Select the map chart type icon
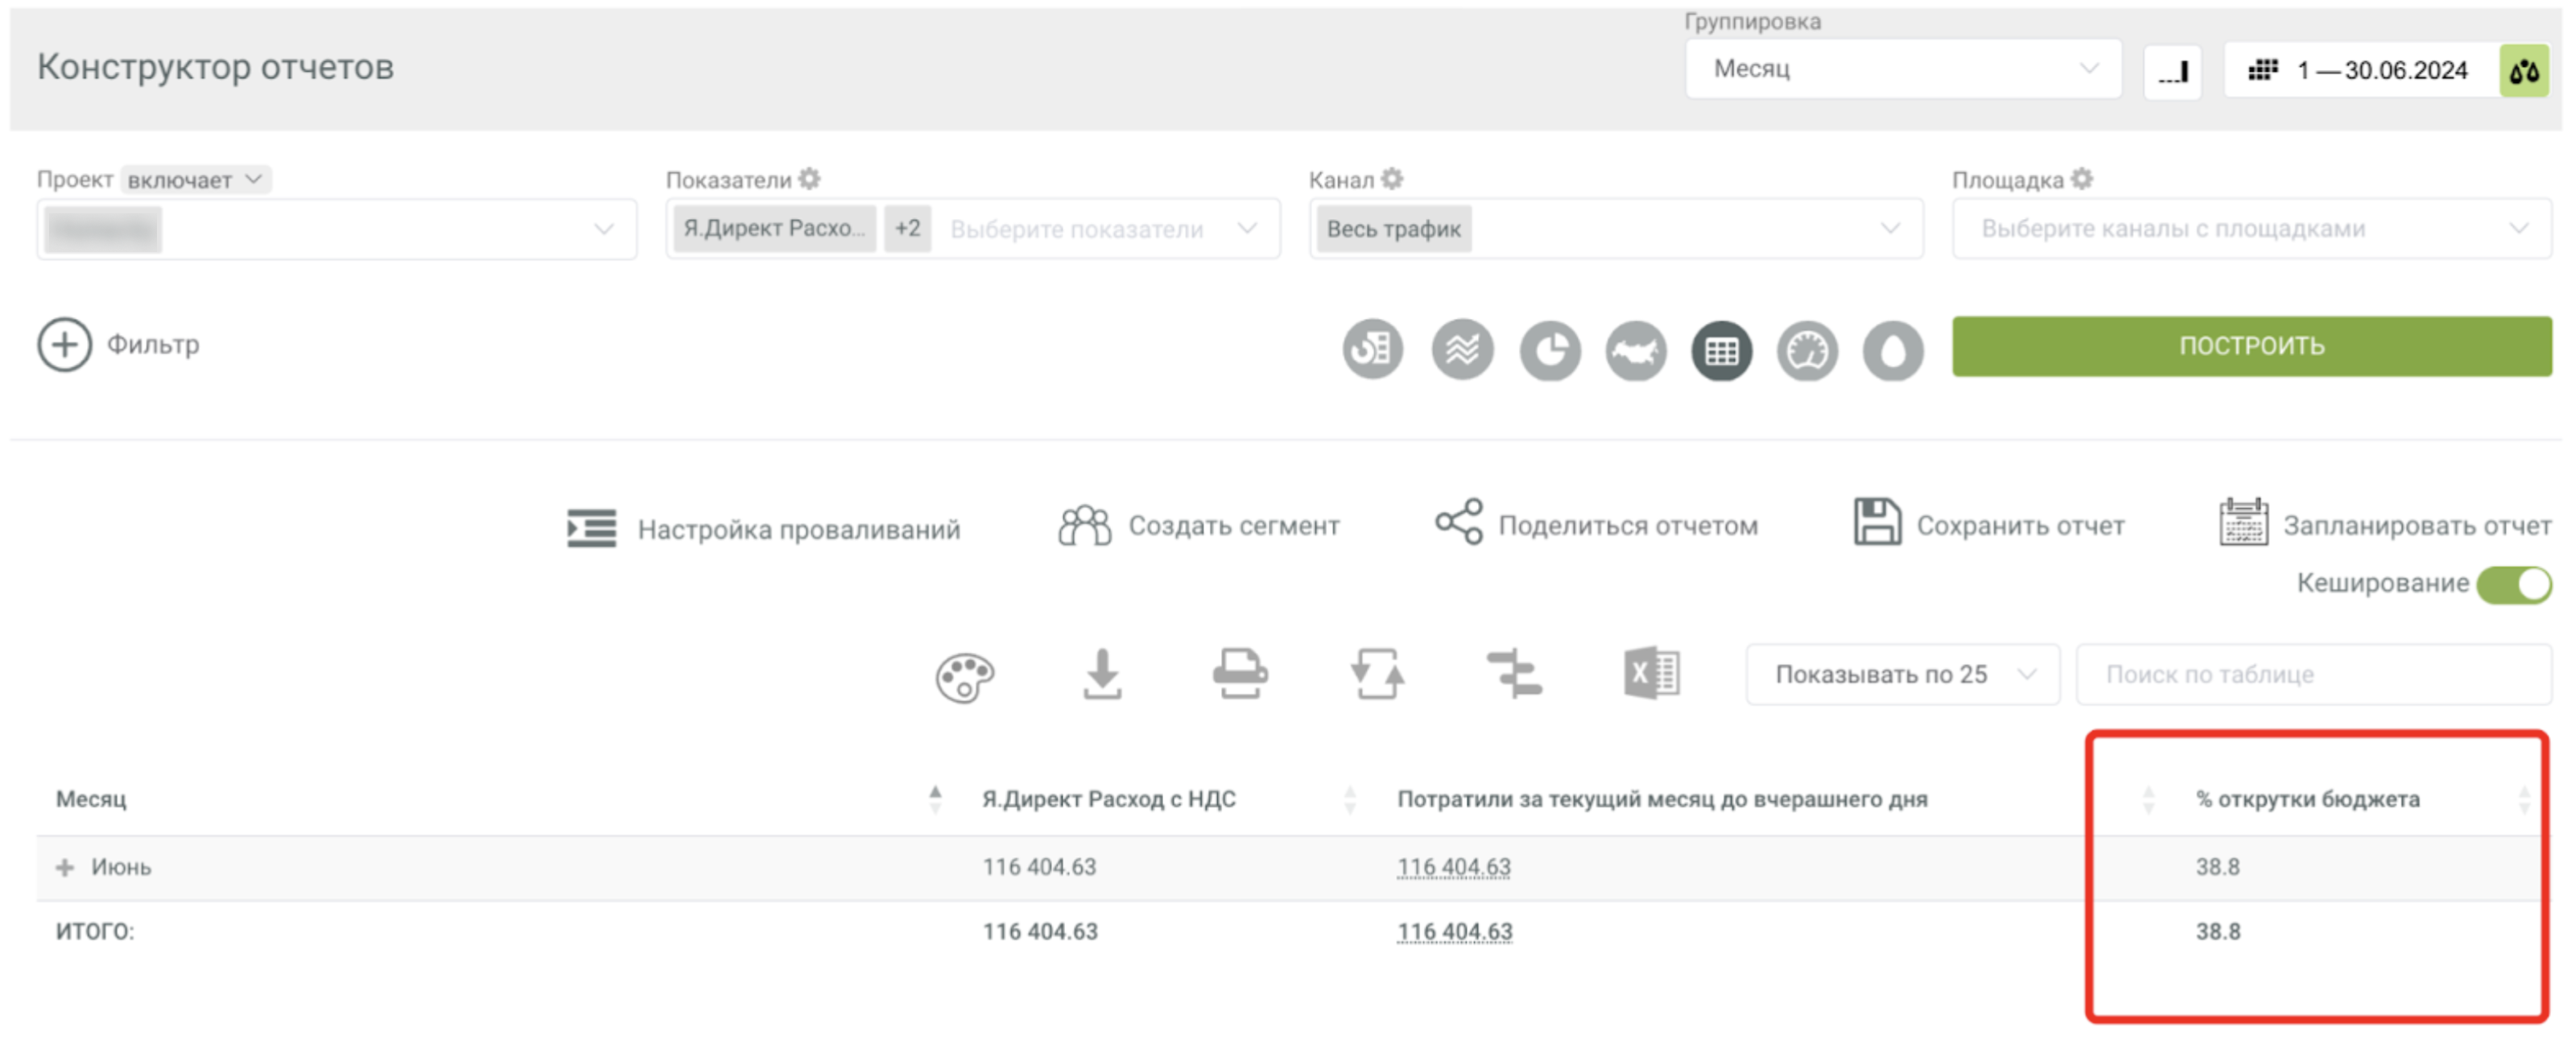The width and height of the screenshot is (2576, 1044). click(x=1635, y=350)
